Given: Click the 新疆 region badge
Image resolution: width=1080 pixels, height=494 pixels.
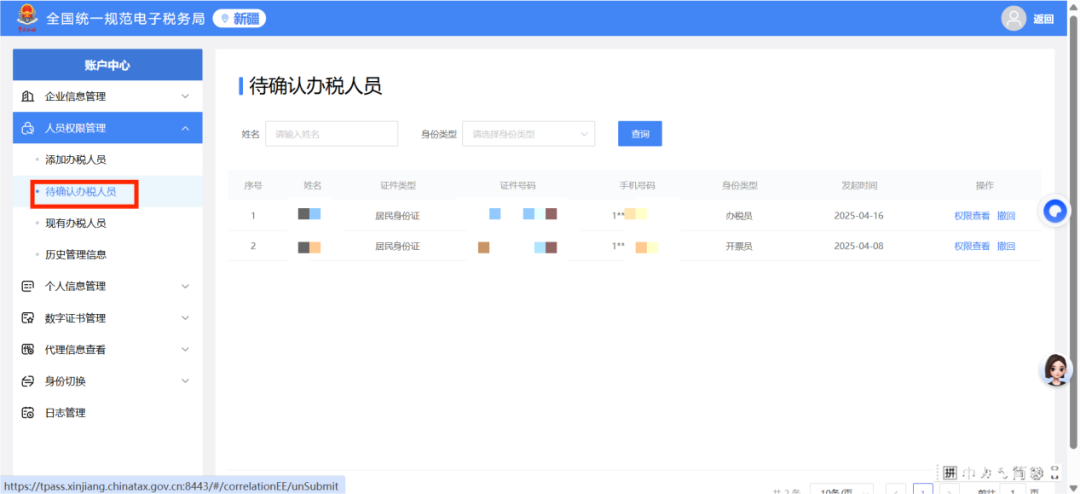Looking at the screenshot, I should point(239,19).
